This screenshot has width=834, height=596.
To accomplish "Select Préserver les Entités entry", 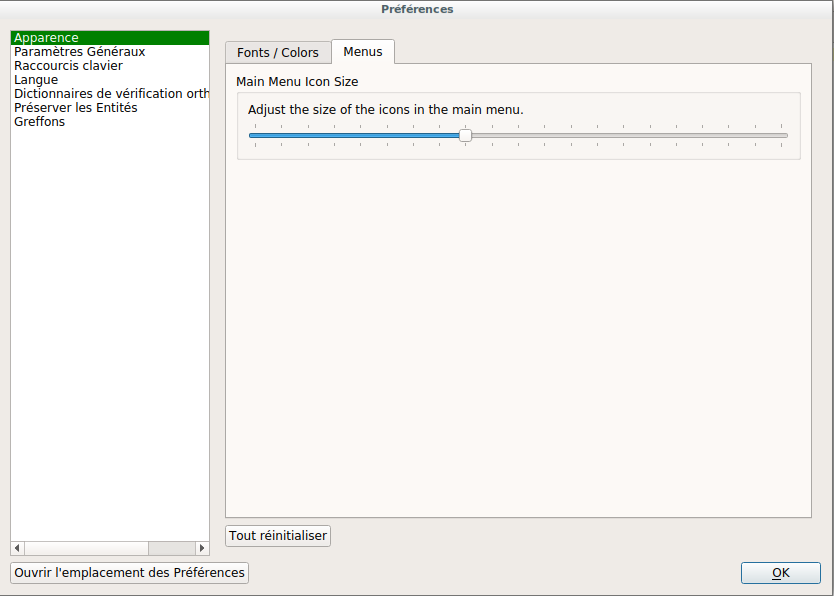I will click(76, 108).
